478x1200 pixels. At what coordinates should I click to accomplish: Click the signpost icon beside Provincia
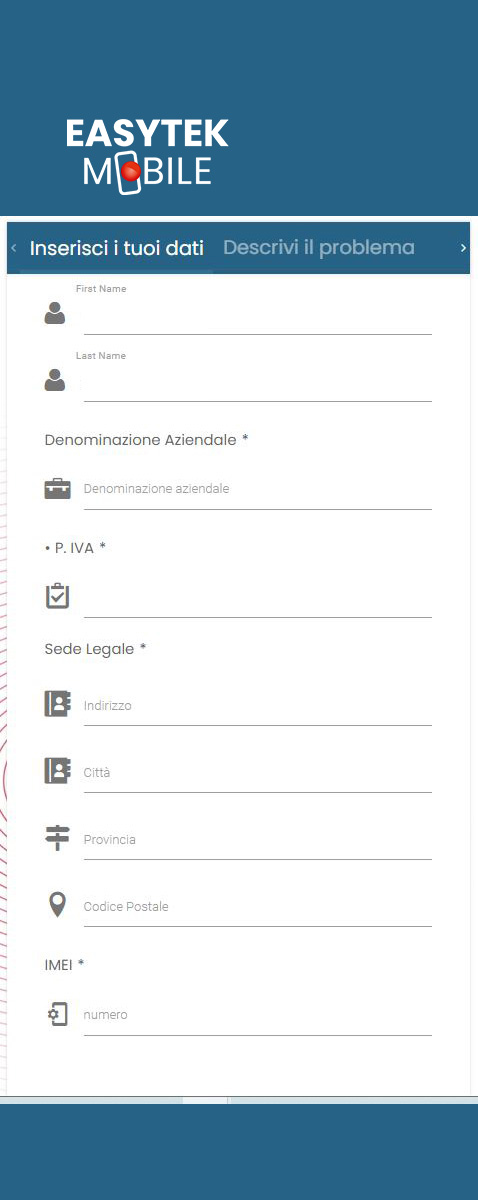point(58,838)
